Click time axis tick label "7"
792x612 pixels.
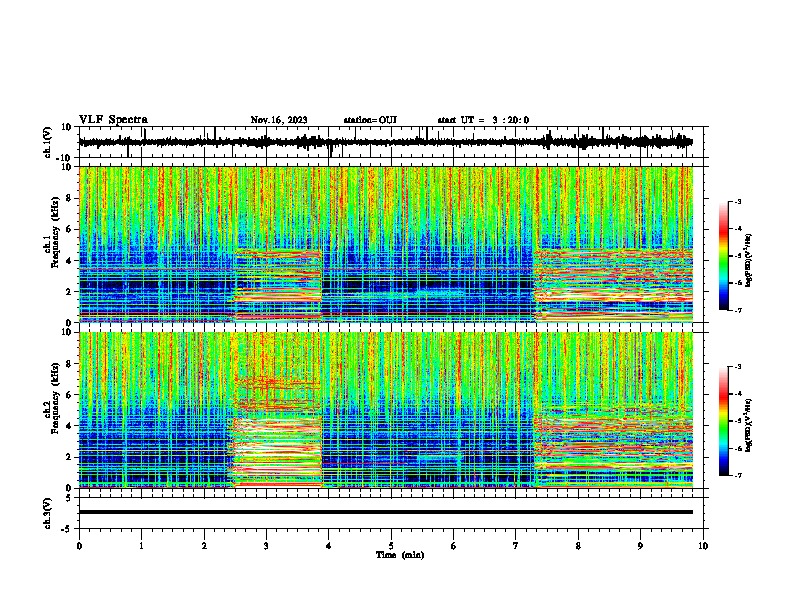coord(516,546)
